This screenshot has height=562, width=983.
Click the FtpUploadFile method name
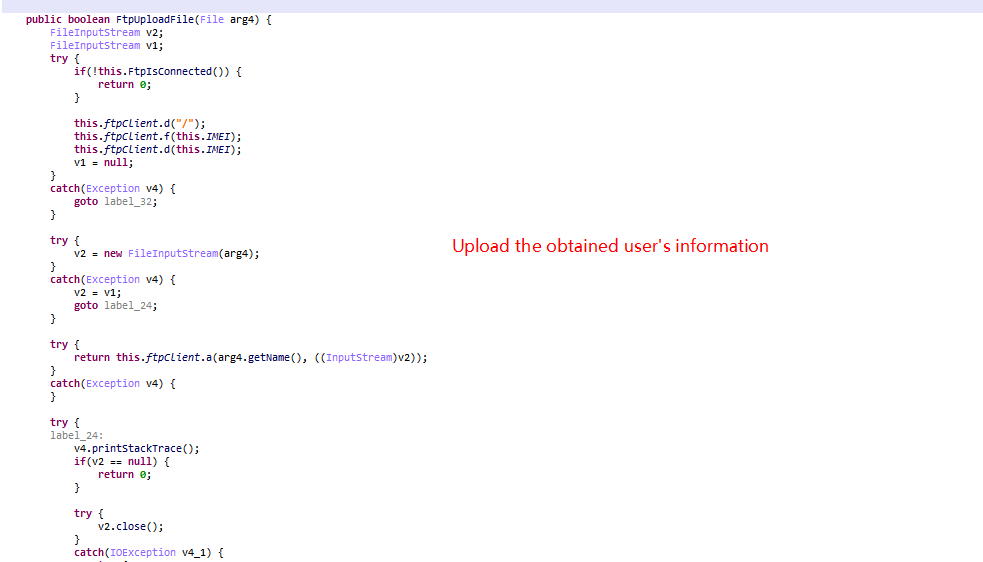coord(155,19)
